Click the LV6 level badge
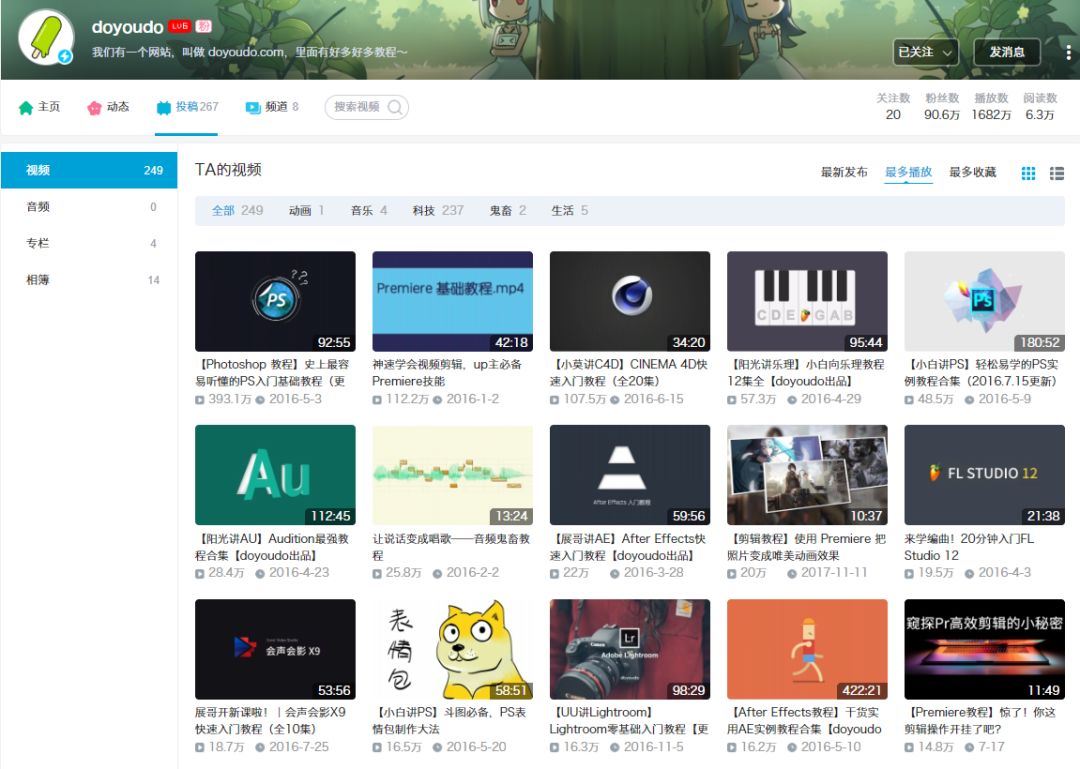This screenshot has height=769, width=1080. (x=180, y=26)
